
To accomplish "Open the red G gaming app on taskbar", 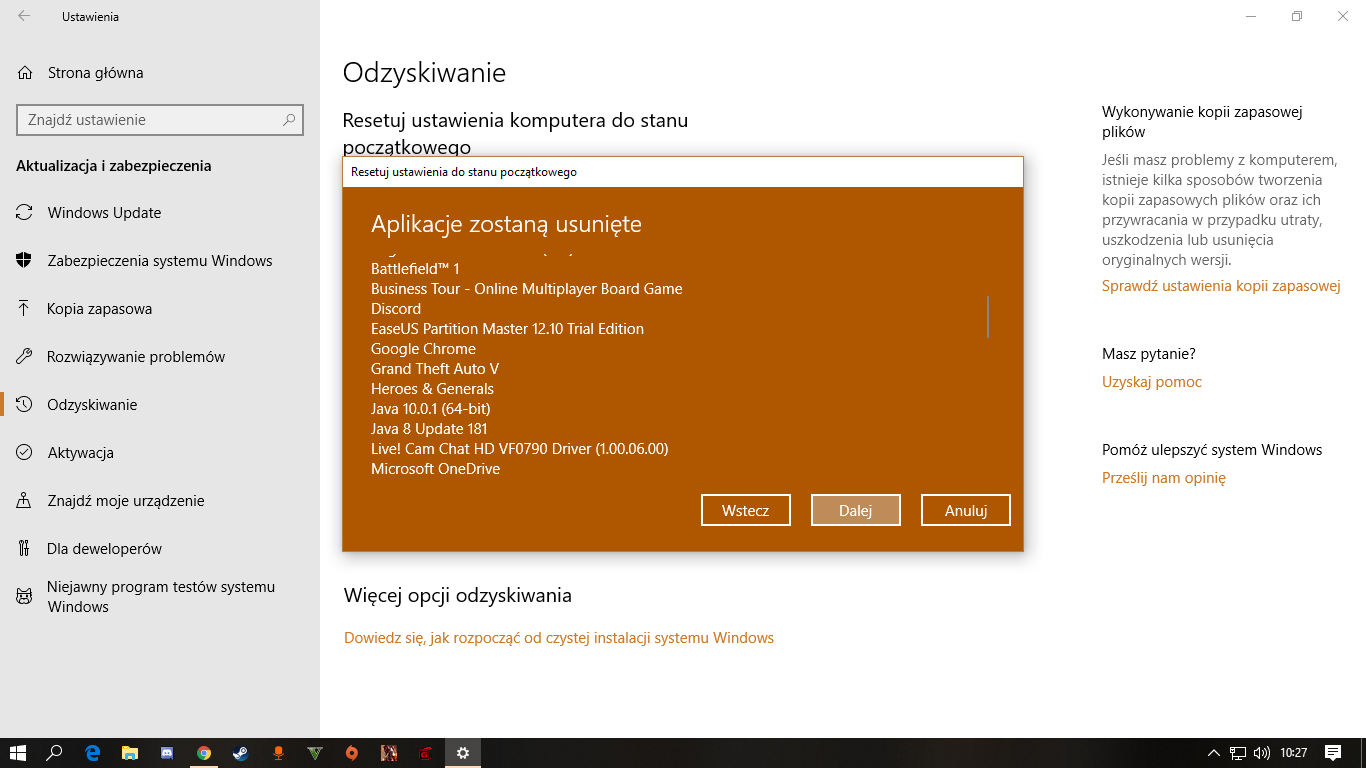I will click(x=426, y=753).
